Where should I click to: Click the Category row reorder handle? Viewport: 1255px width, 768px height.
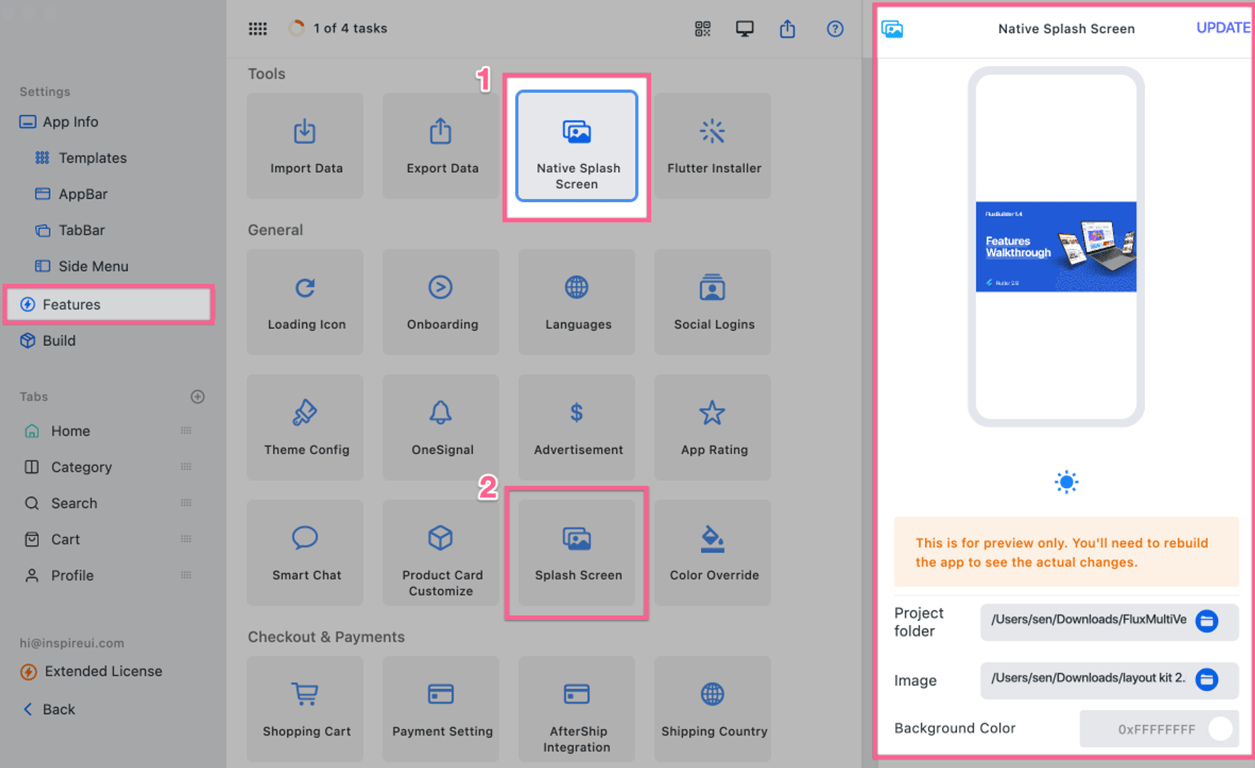tap(186, 467)
